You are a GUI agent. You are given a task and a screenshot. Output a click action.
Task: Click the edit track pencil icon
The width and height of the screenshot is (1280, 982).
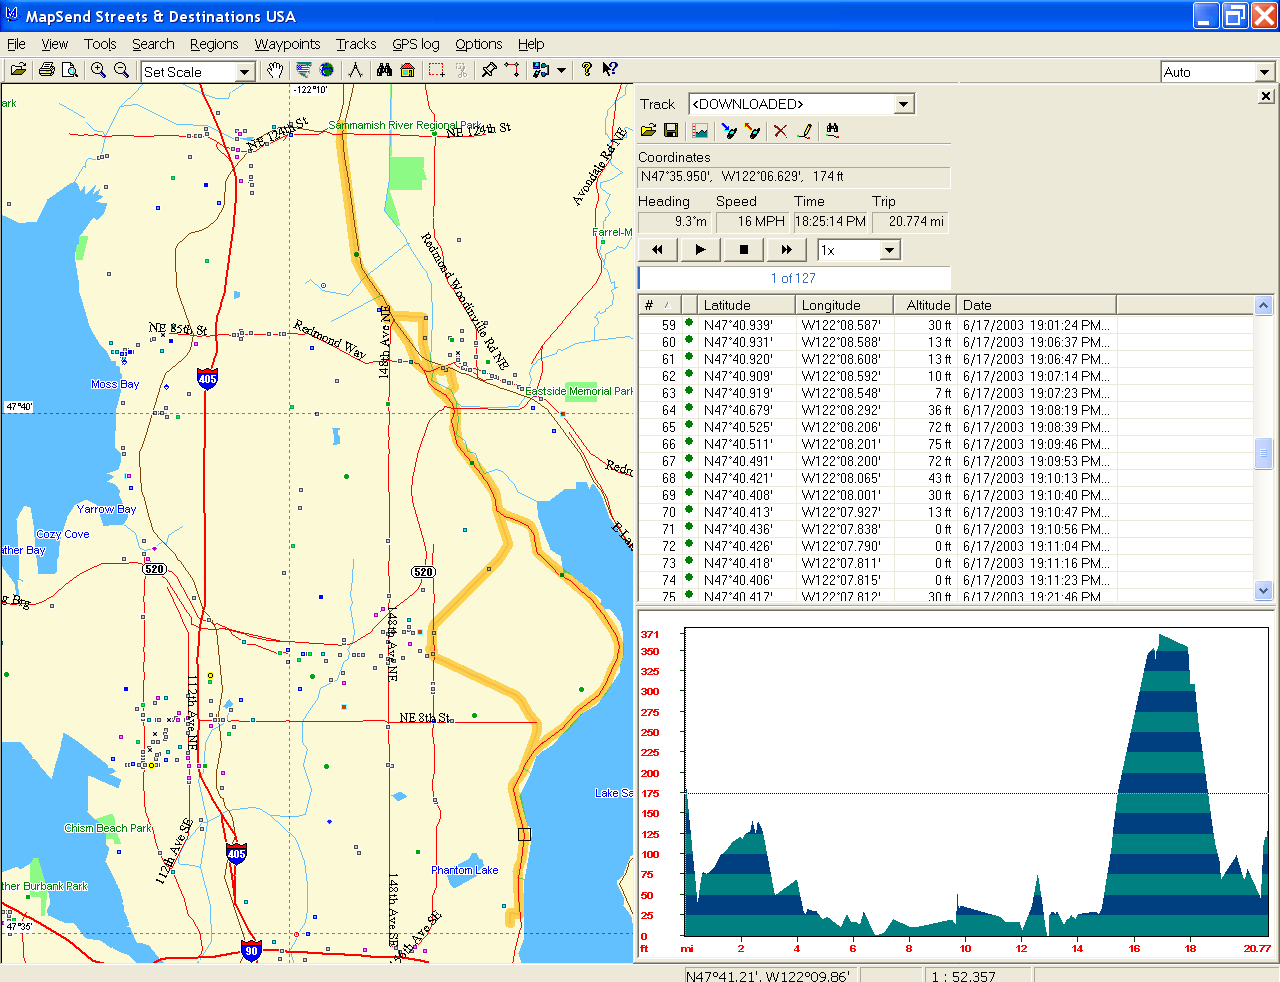pos(804,131)
